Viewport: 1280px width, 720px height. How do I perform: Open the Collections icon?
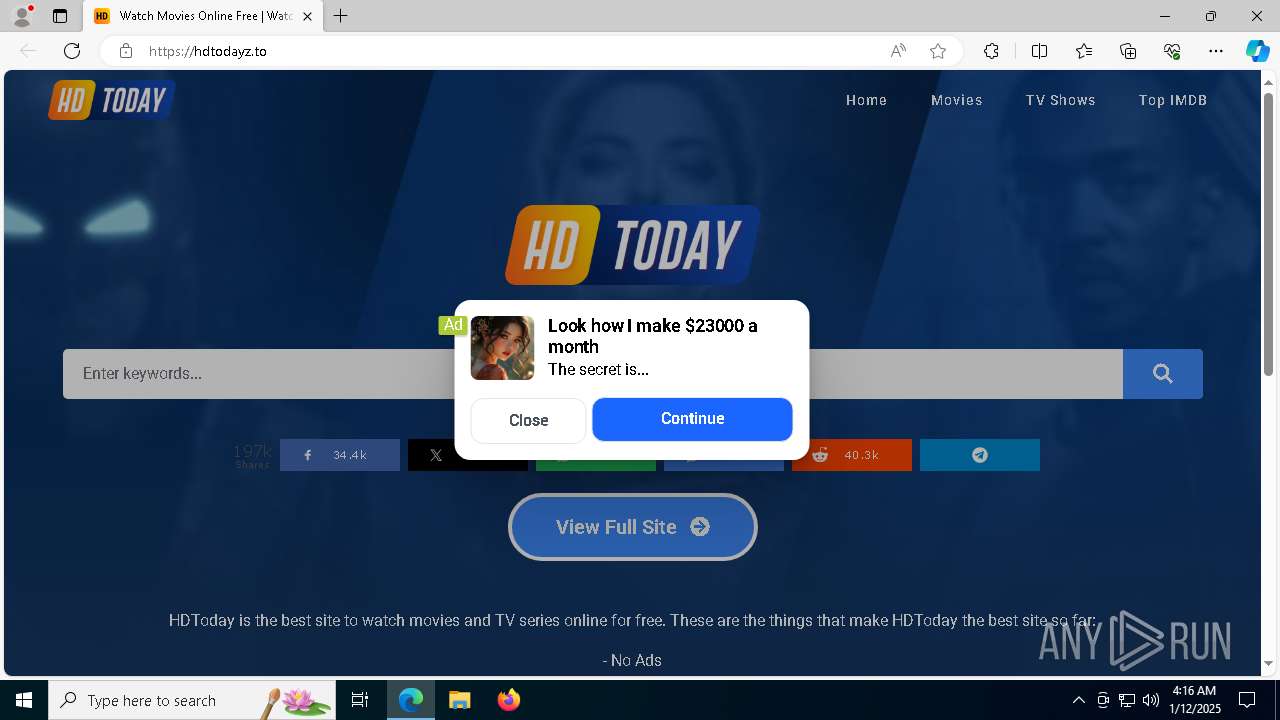(x=1128, y=51)
